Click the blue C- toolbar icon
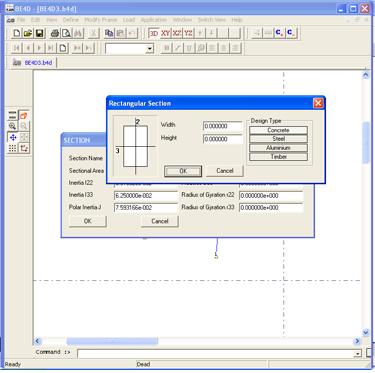This screenshot has height=373, width=375. tap(291, 33)
